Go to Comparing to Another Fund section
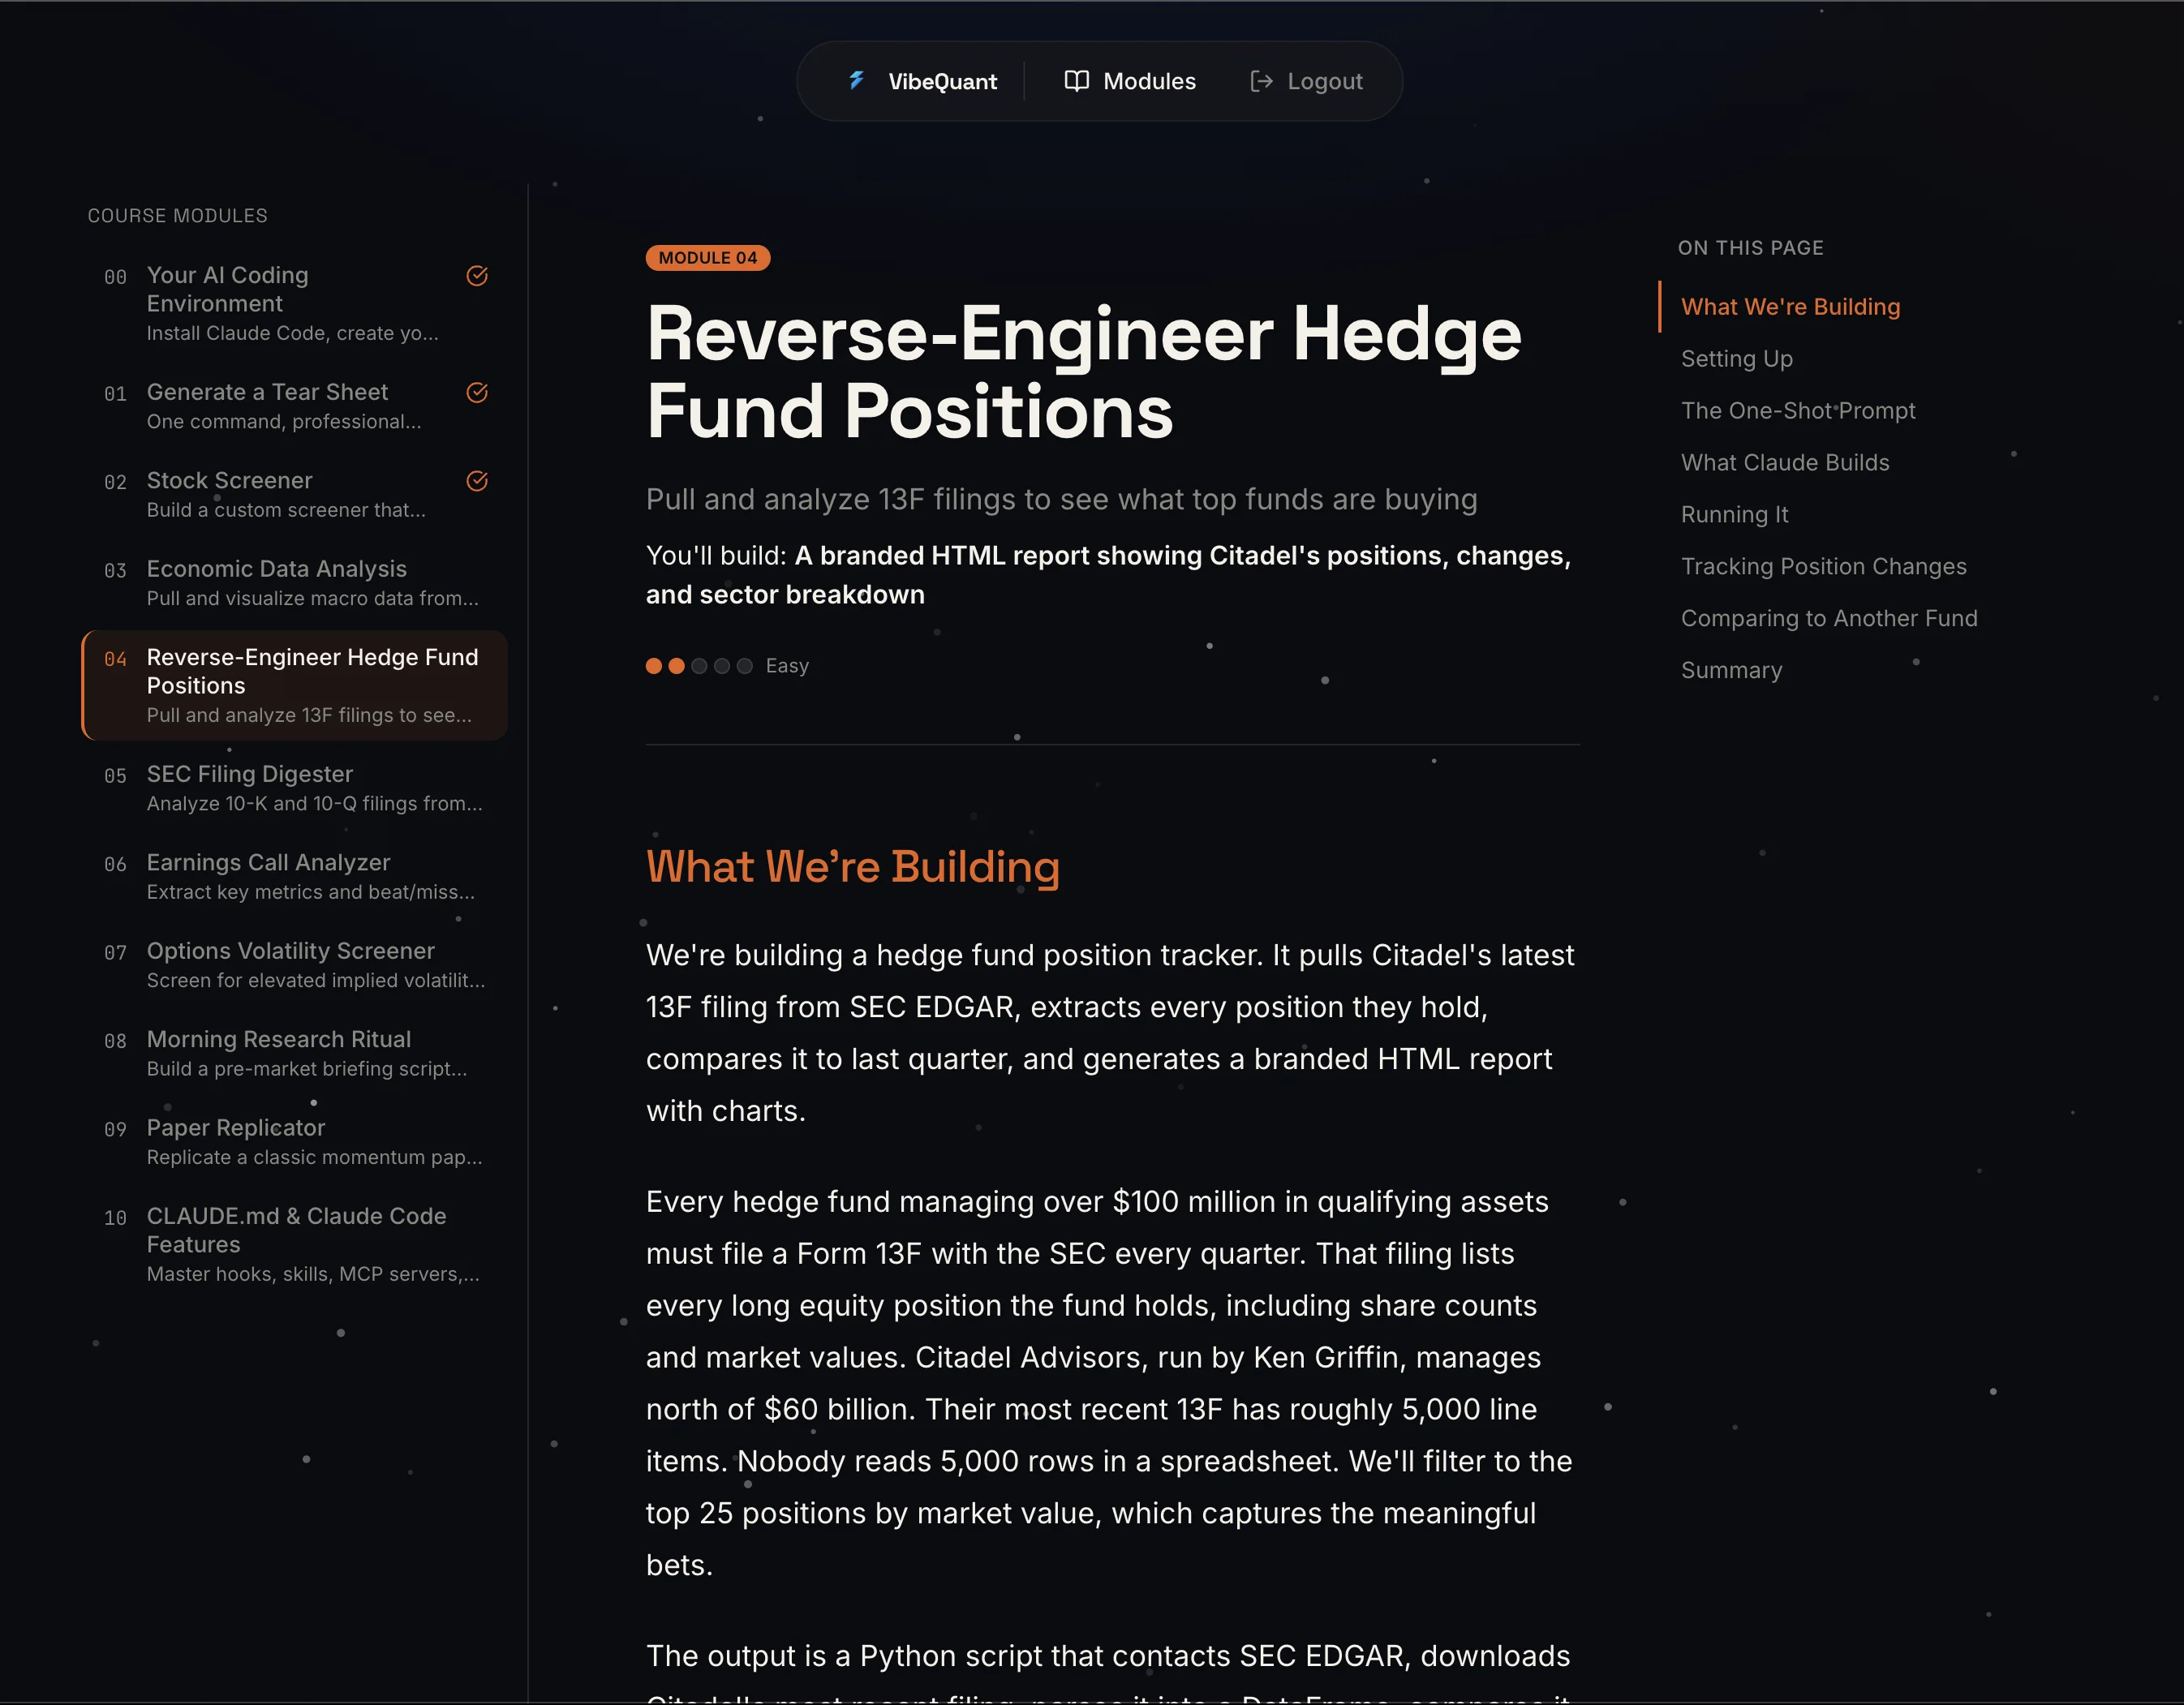The height and width of the screenshot is (1705, 2184). click(x=1829, y=618)
